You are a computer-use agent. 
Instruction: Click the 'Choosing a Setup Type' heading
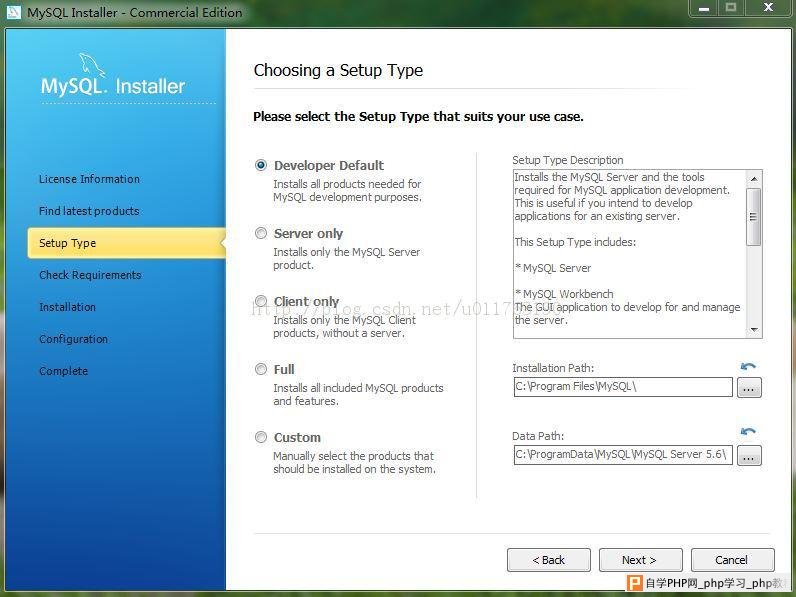338,70
